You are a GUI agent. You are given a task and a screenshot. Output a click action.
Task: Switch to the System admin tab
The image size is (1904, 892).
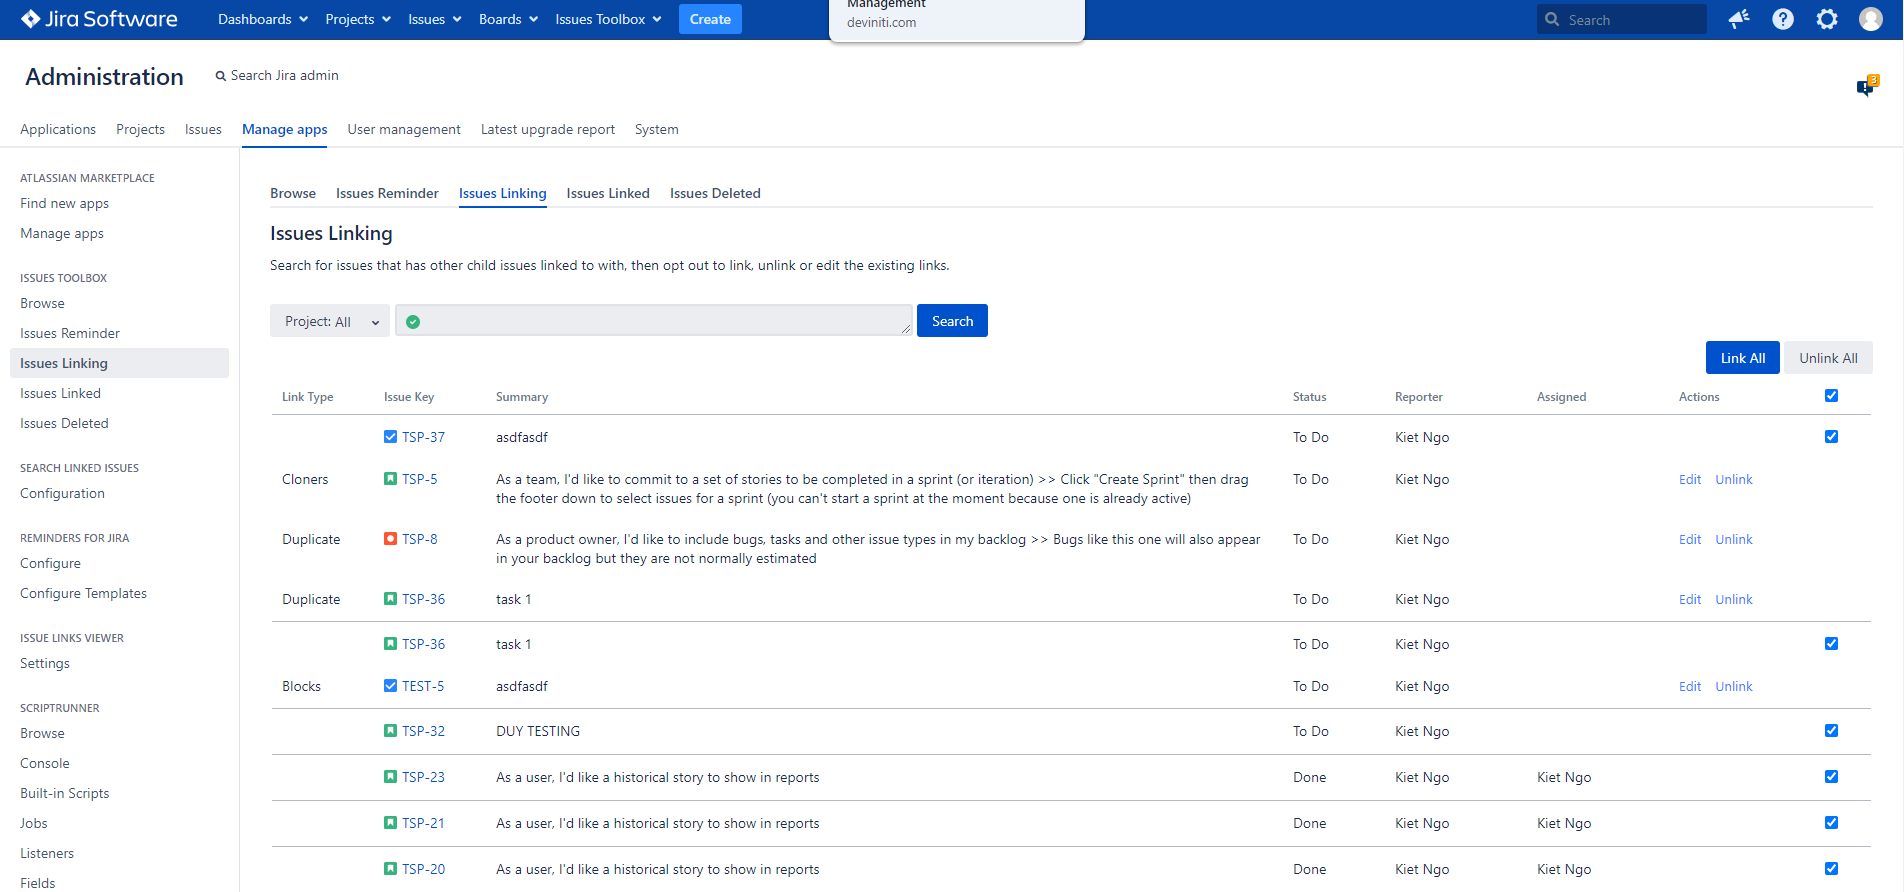656,129
